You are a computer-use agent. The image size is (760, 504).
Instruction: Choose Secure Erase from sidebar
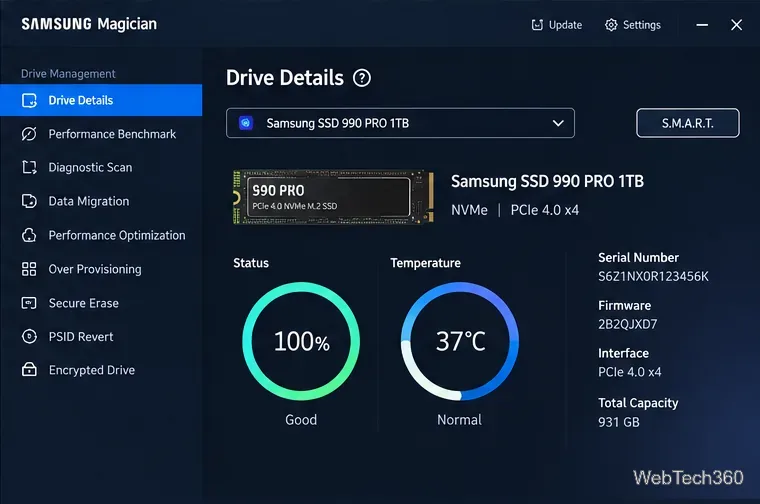(x=101, y=303)
